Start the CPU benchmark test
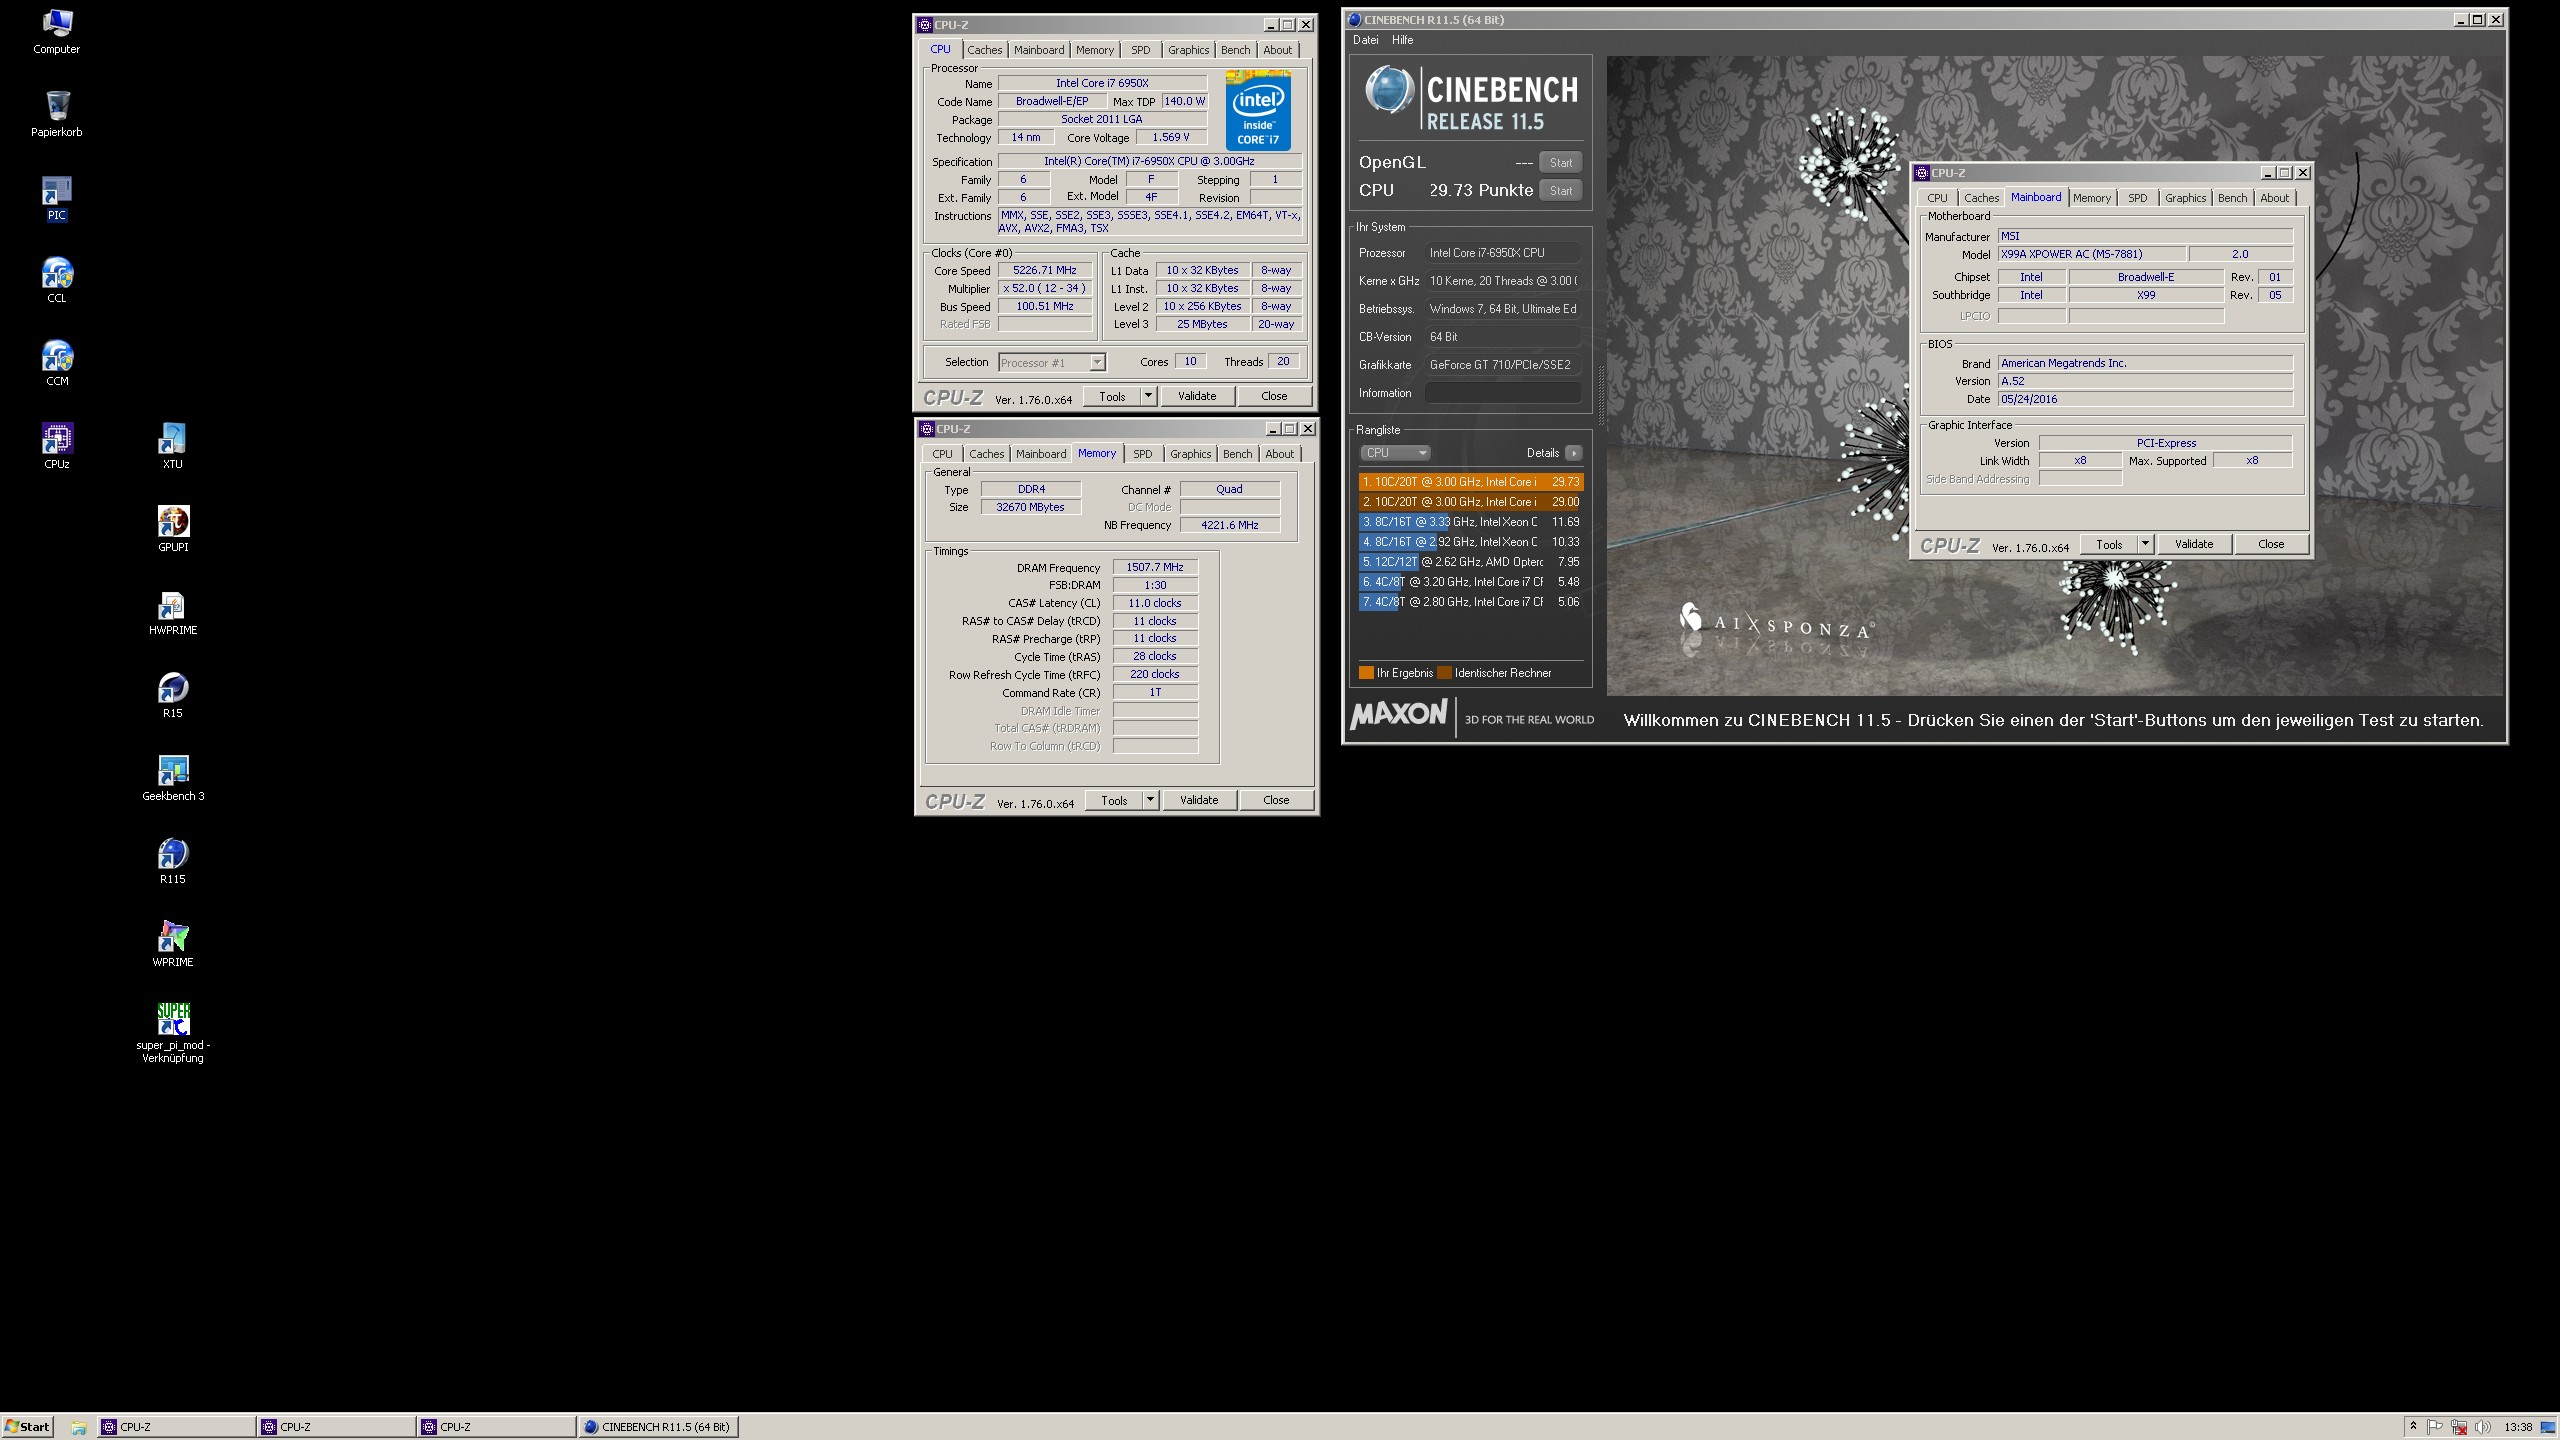Screen dimensions: 2560x1440 (1560, 190)
